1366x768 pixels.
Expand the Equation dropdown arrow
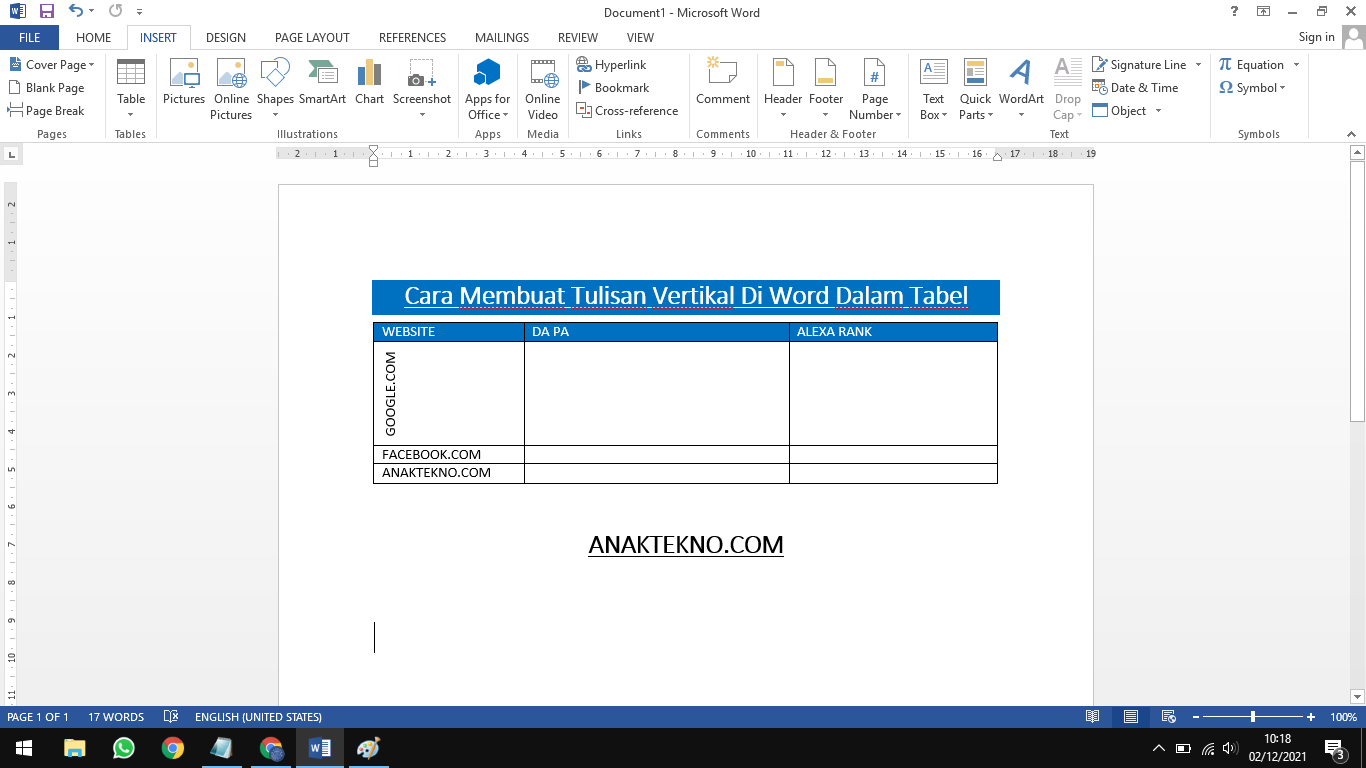[1296, 65]
